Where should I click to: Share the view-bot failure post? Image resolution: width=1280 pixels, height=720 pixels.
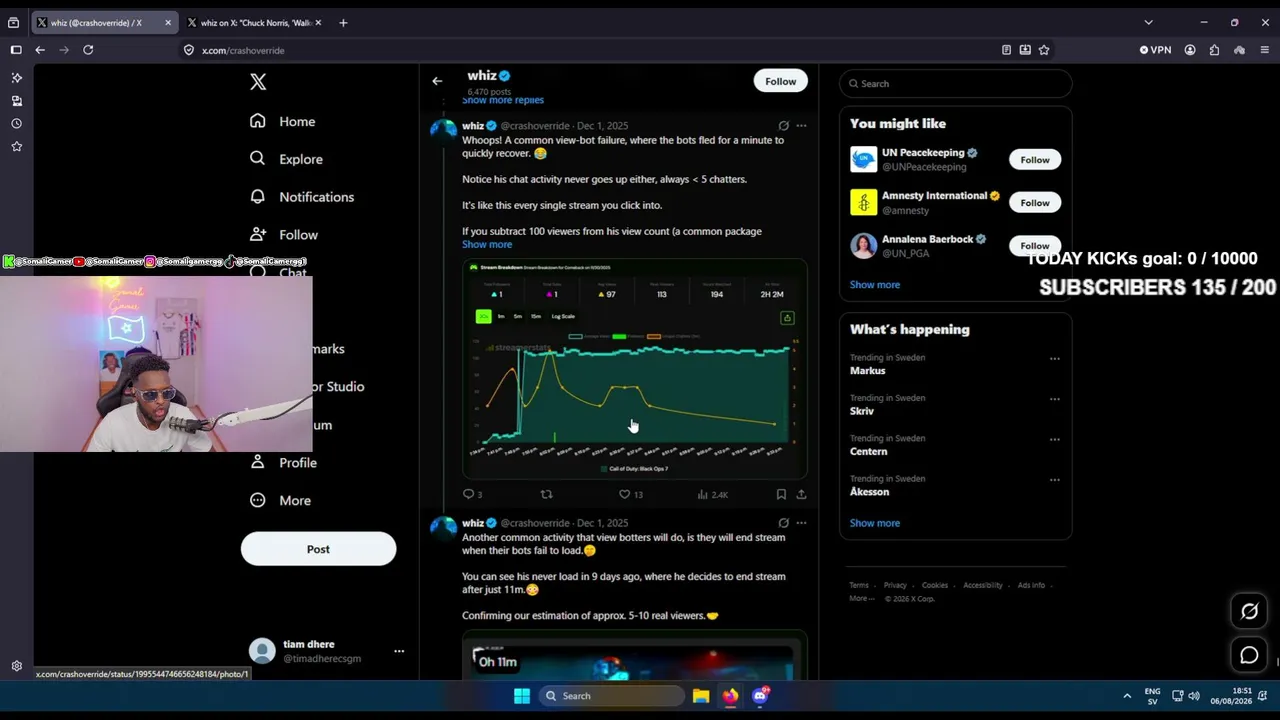click(x=801, y=494)
